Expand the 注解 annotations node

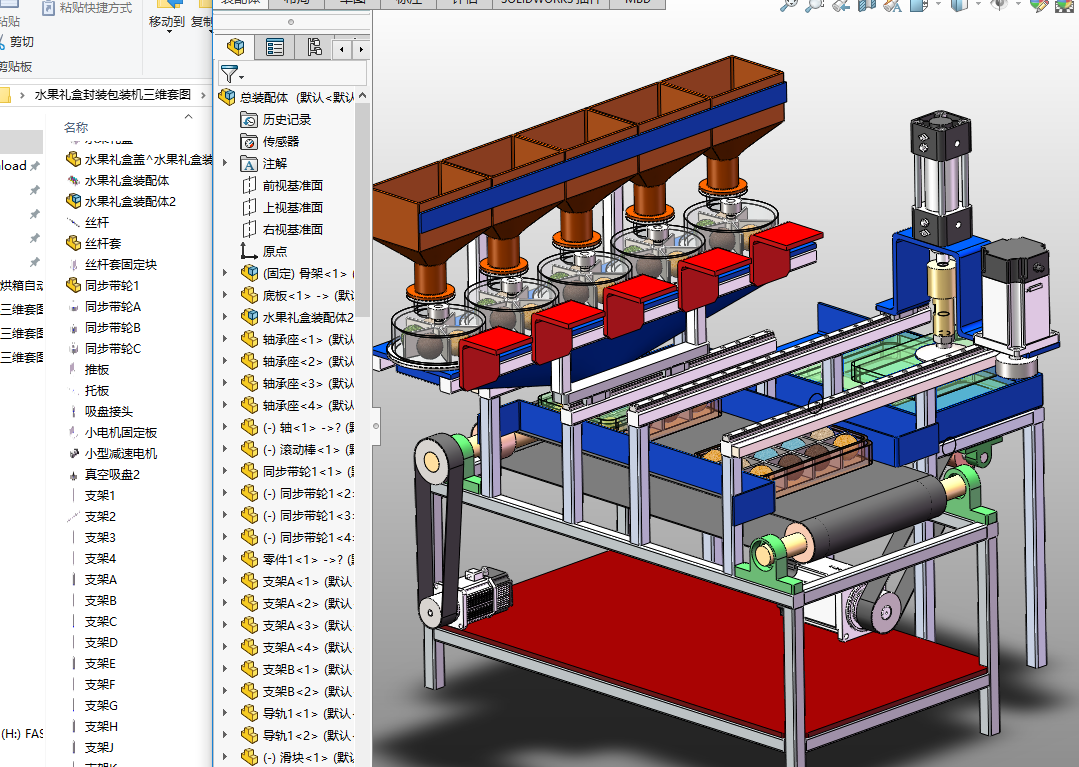(225, 163)
